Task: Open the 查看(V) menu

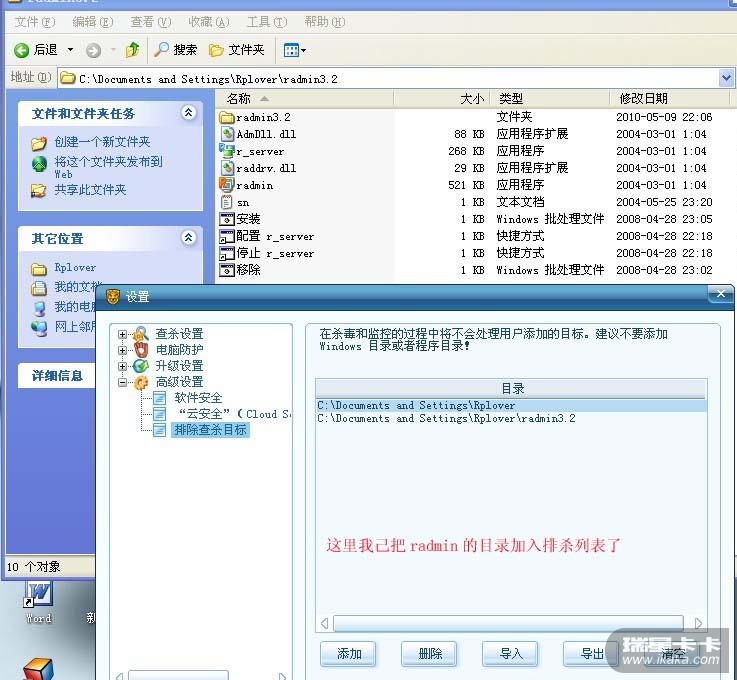Action: tap(150, 22)
